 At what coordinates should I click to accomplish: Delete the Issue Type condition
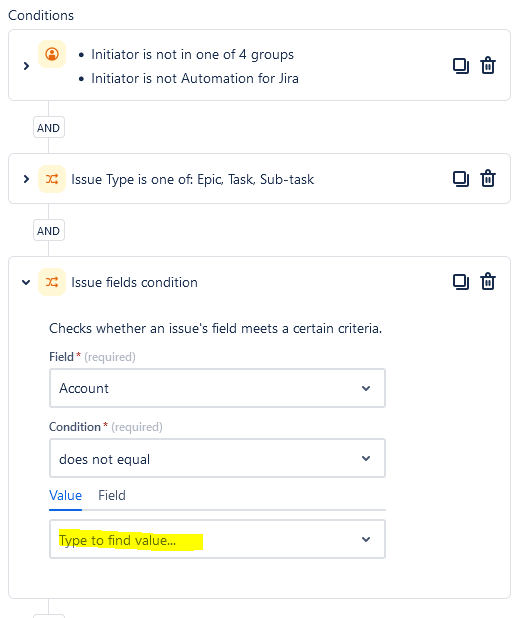488,178
